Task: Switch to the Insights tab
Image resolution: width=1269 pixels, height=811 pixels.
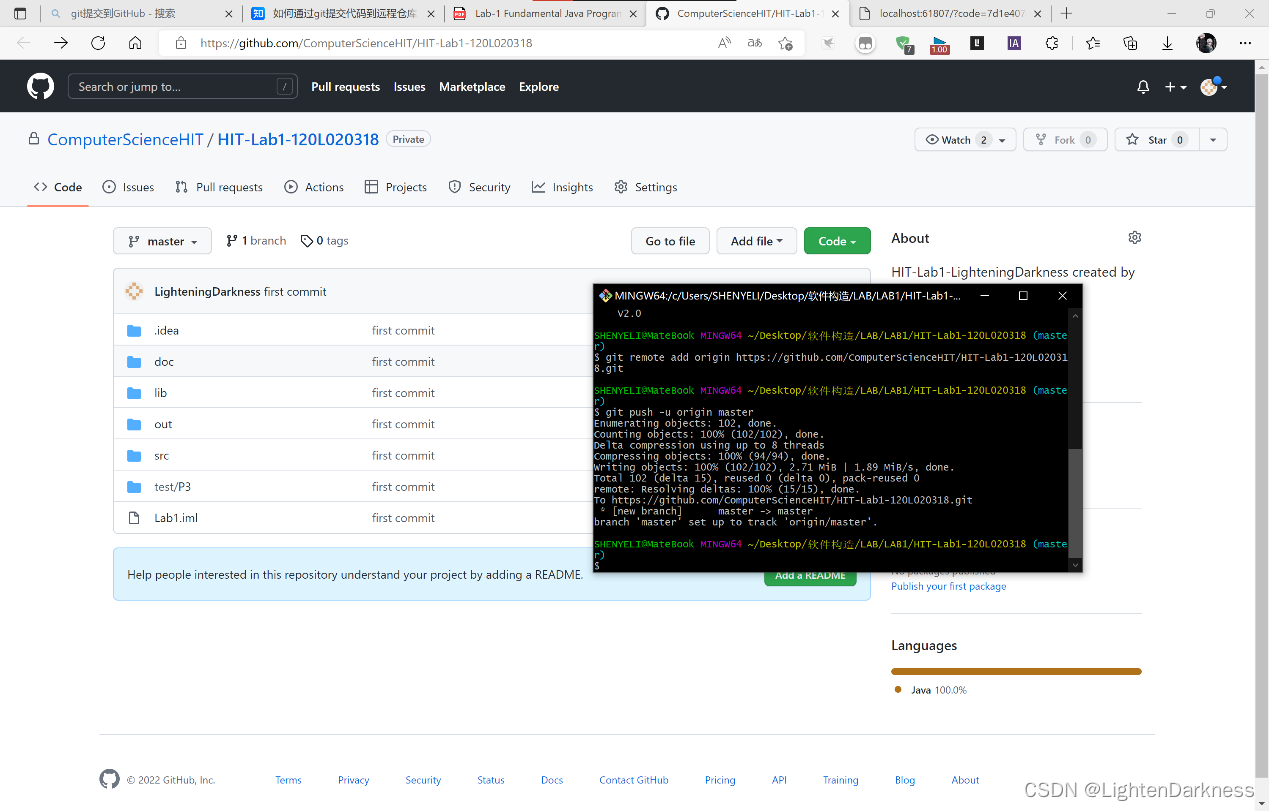Action: (x=562, y=187)
